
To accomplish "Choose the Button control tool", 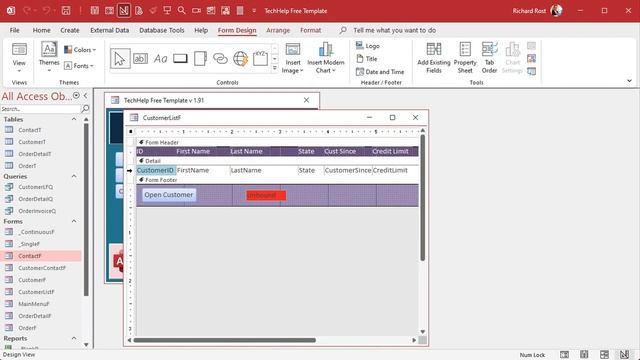I will (x=180, y=59).
